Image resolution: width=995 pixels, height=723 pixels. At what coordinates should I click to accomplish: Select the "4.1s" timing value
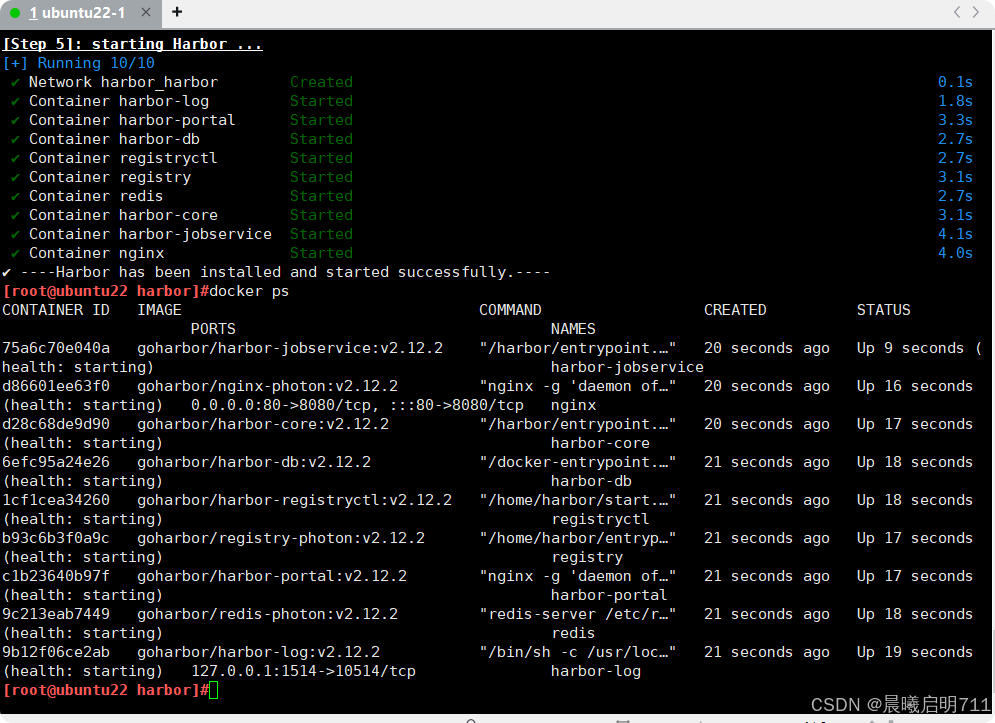pos(955,234)
